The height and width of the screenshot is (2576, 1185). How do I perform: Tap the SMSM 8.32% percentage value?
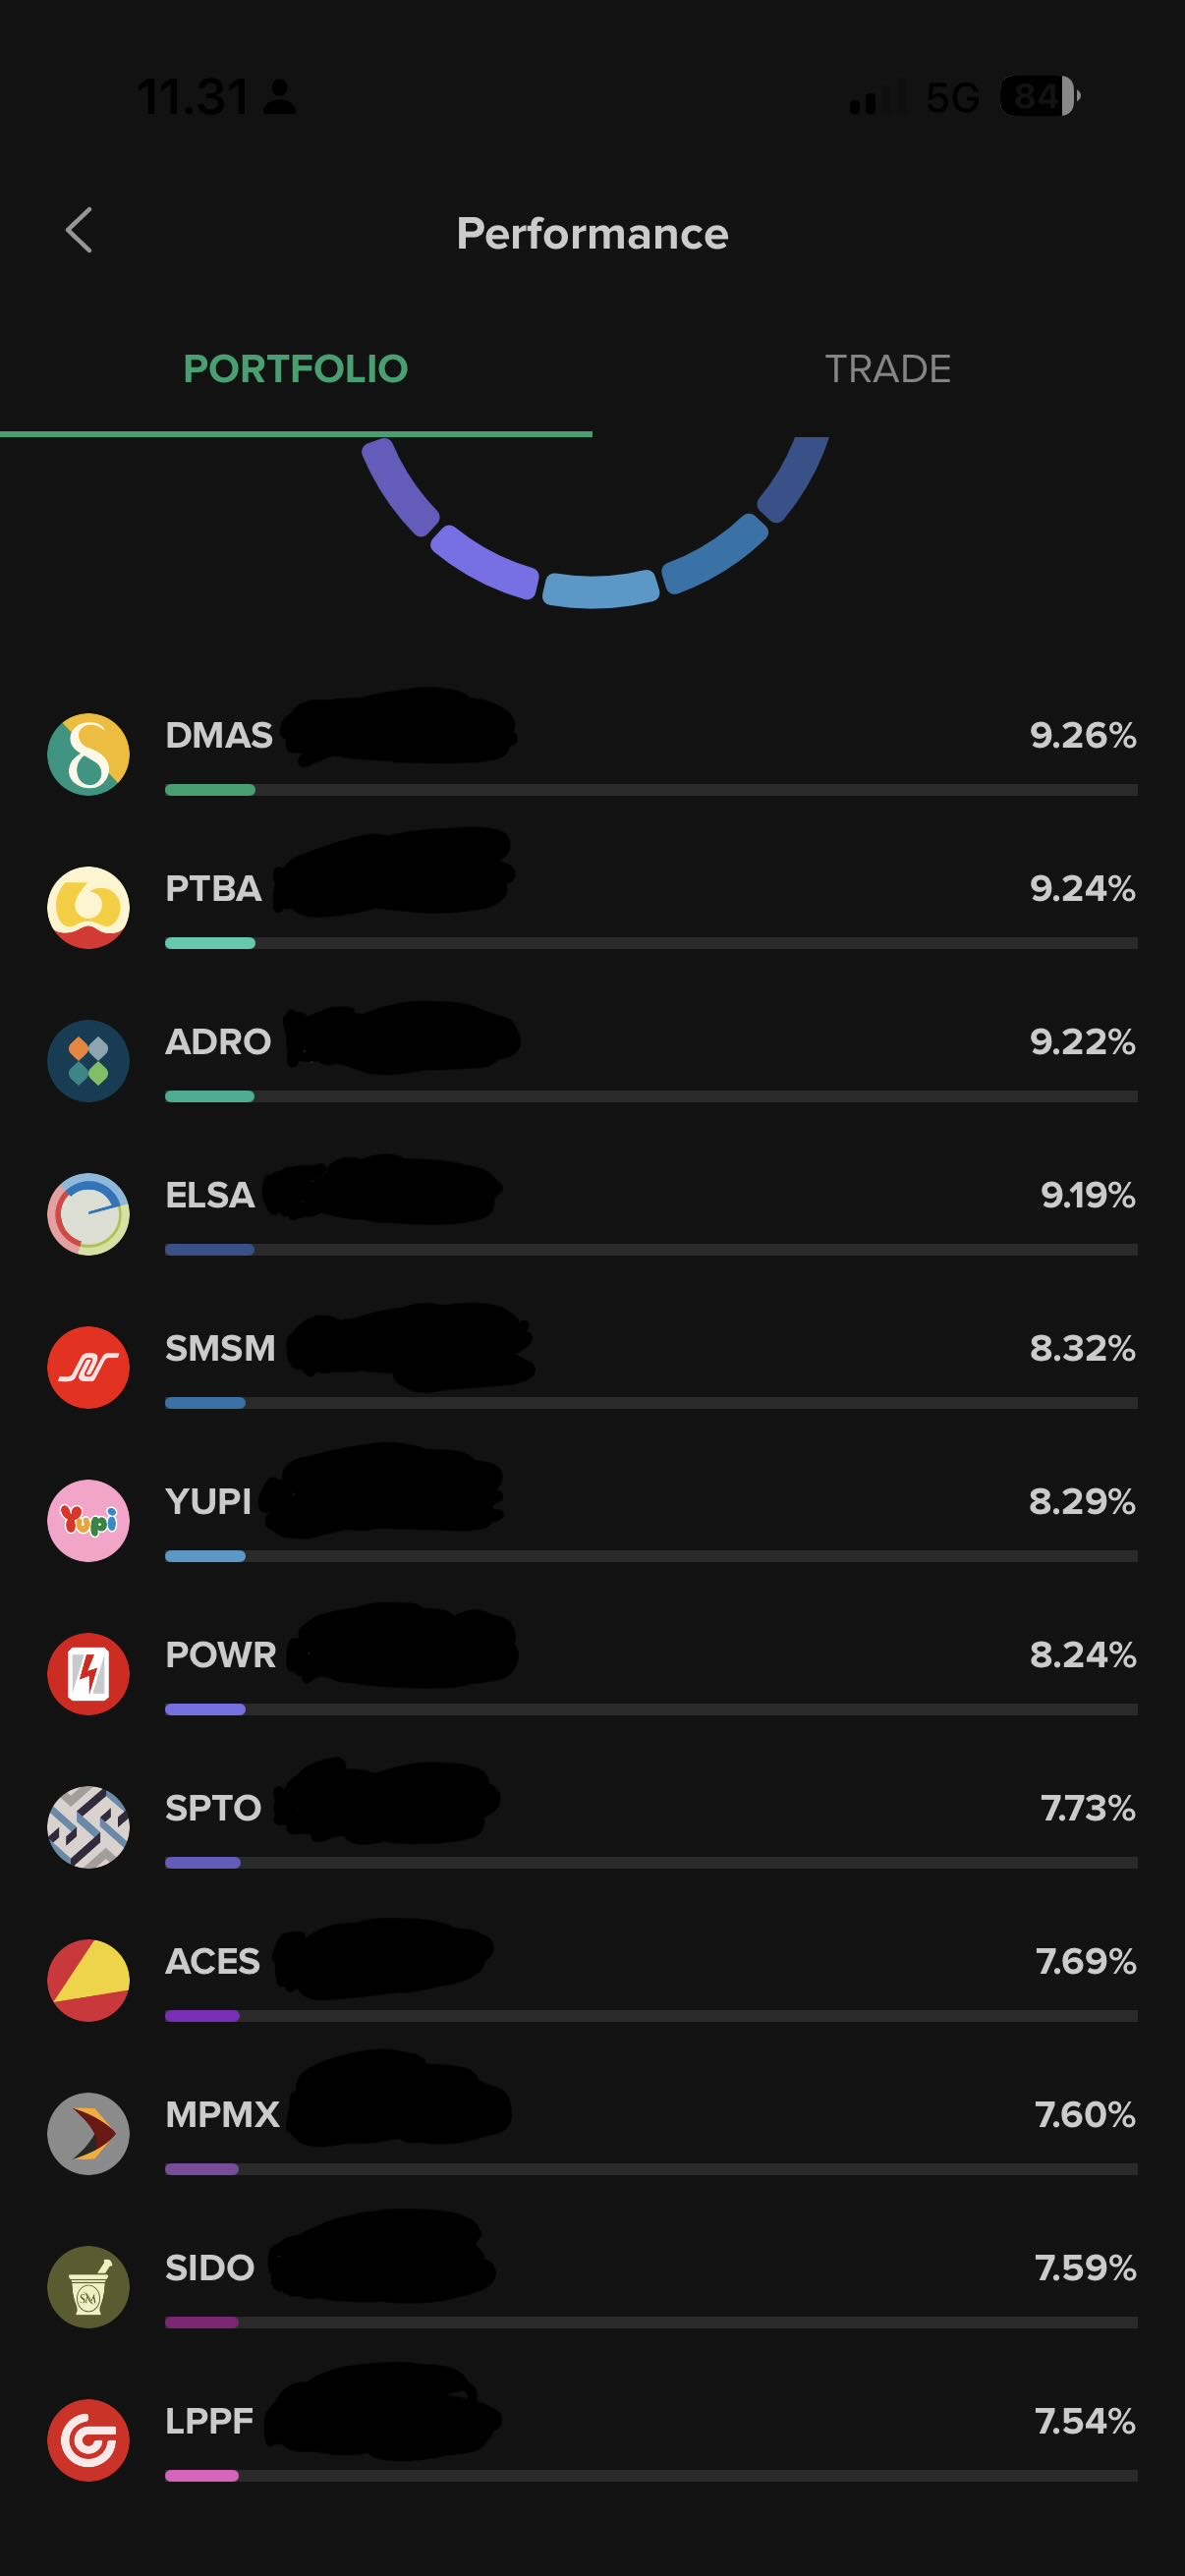[1082, 1348]
